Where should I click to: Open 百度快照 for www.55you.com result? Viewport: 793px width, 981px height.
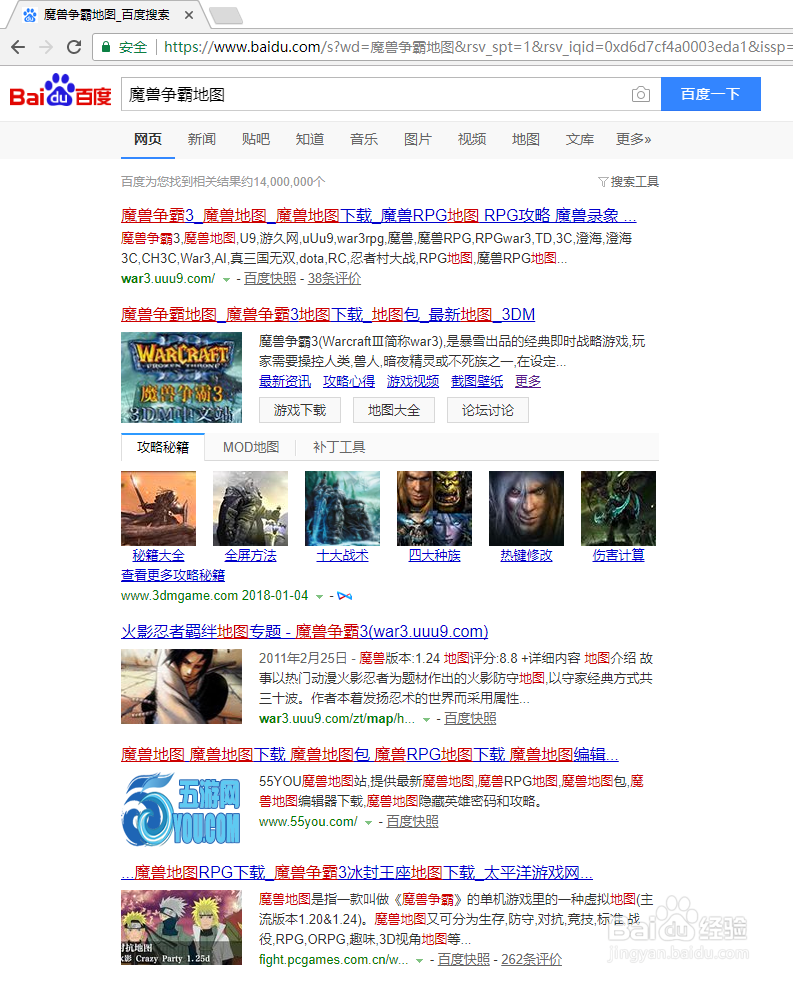[412, 821]
